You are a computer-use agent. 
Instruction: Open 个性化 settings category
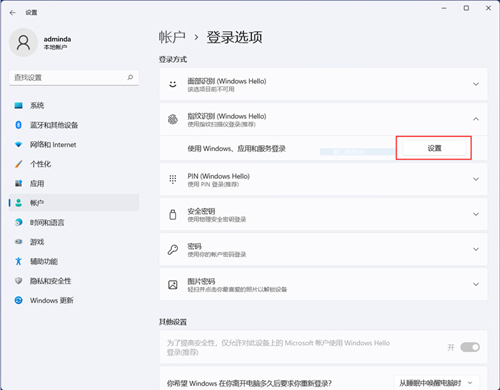[x=74, y=164]
